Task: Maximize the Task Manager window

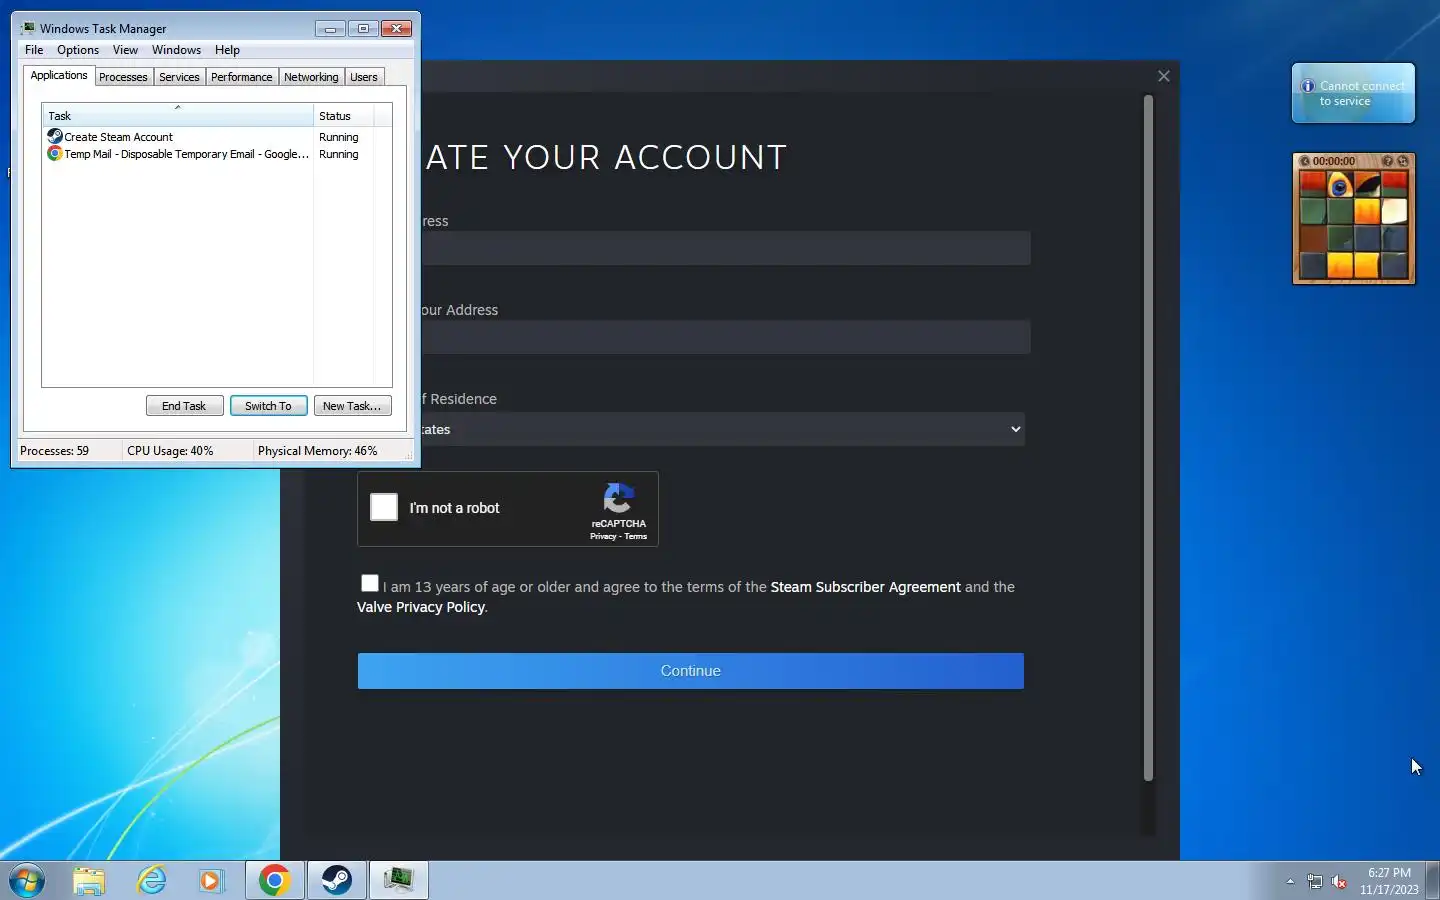Action: click(x=363, y=28)
